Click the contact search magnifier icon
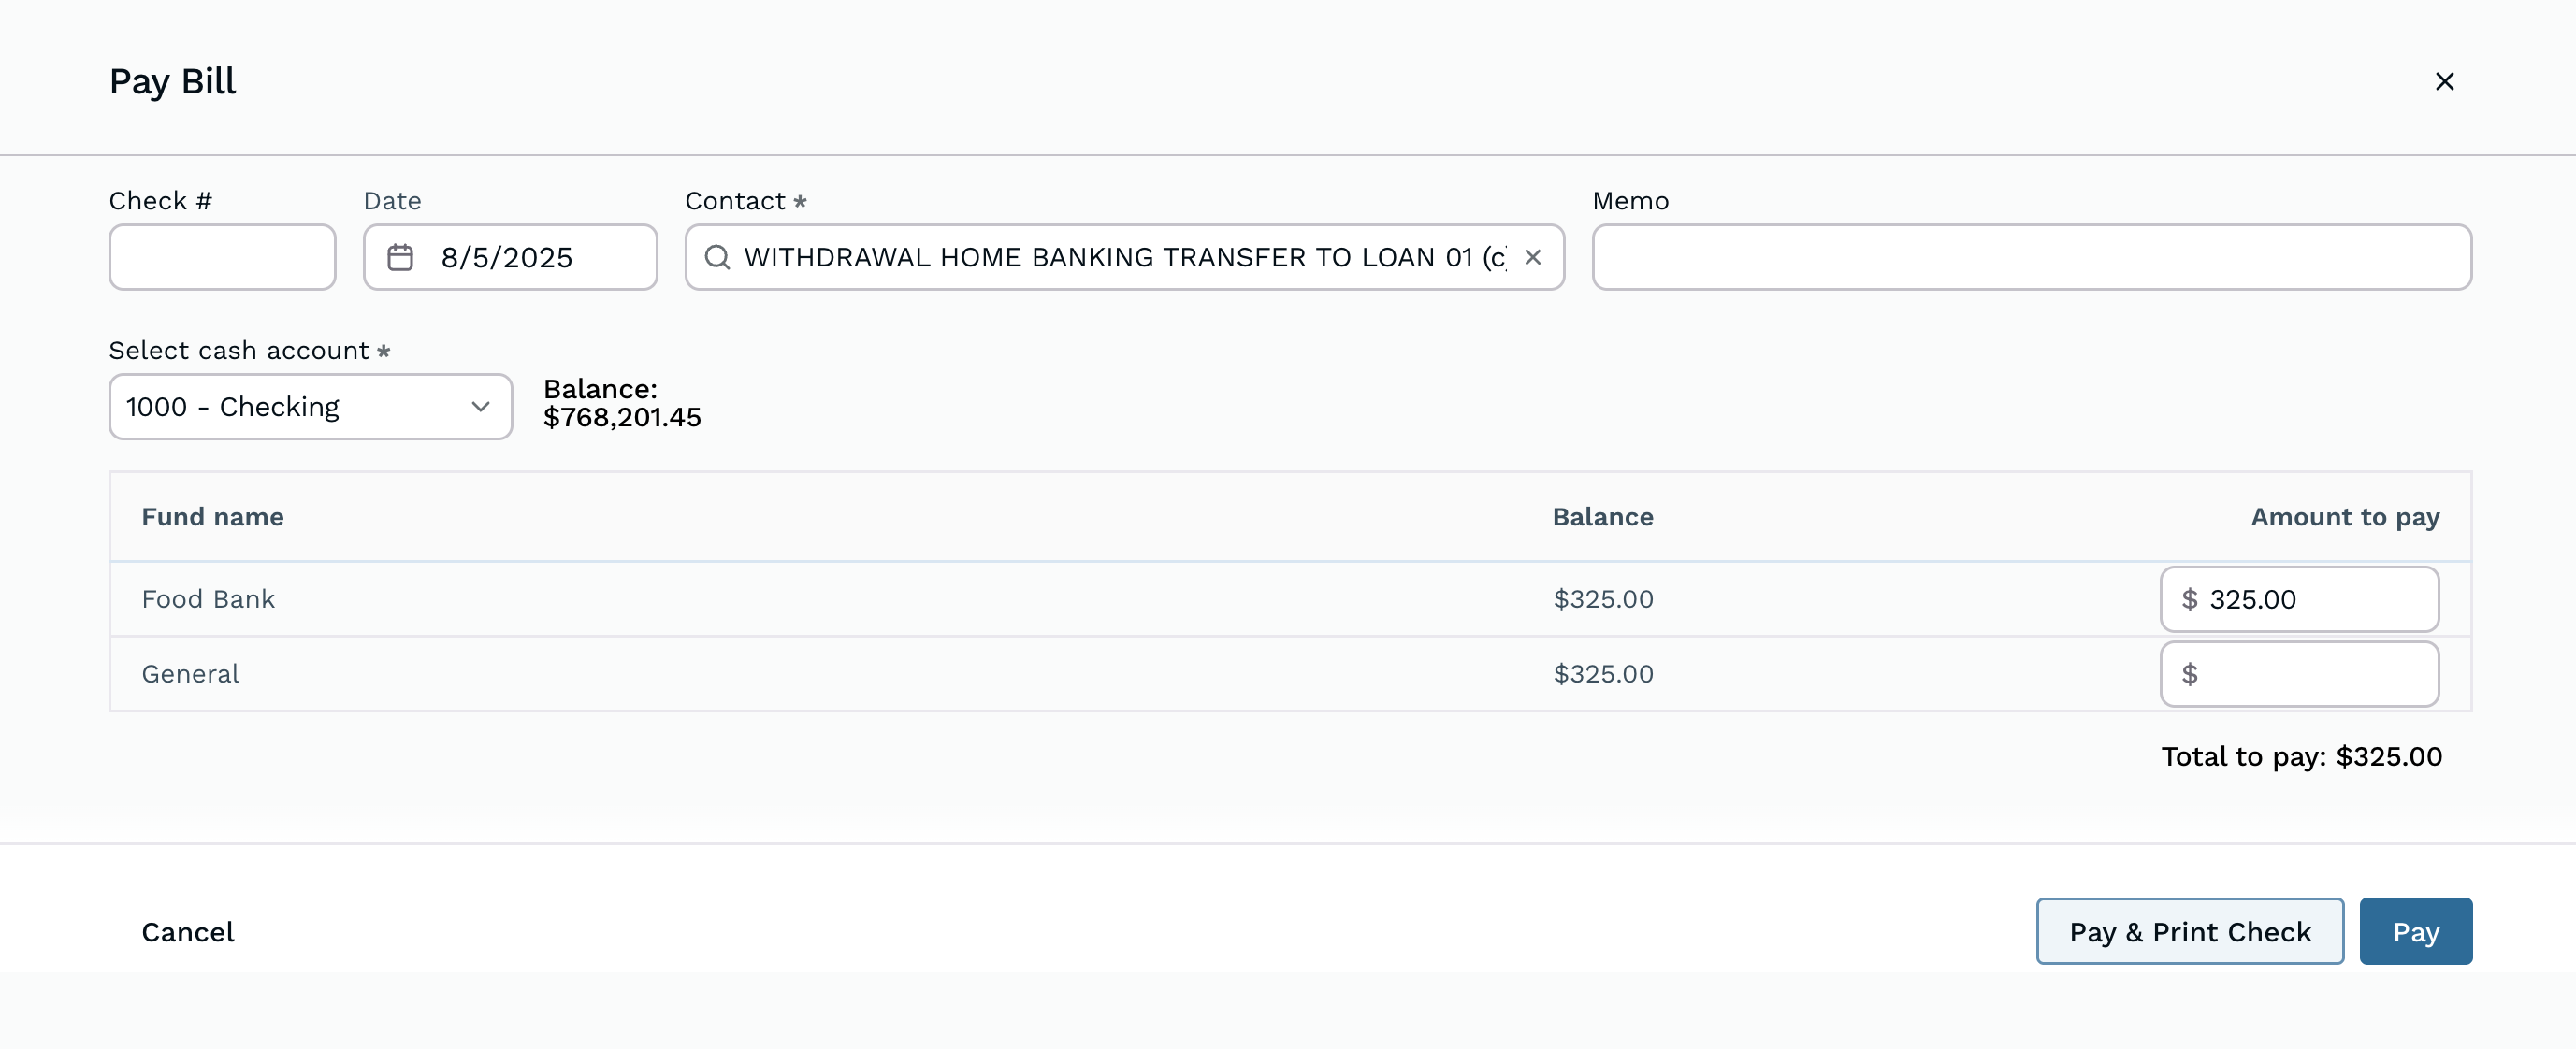The width and height of the screenshot is (2576, 1049). 716,258
